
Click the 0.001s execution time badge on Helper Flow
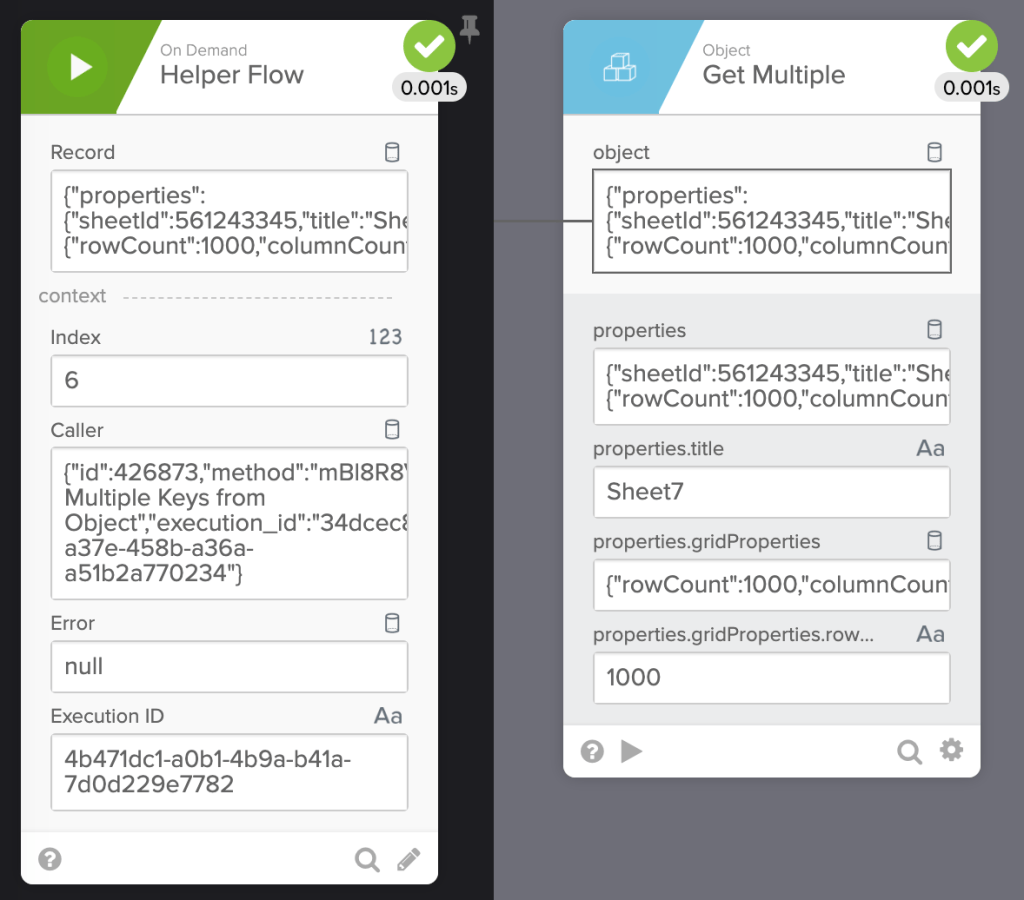[429, 88]
